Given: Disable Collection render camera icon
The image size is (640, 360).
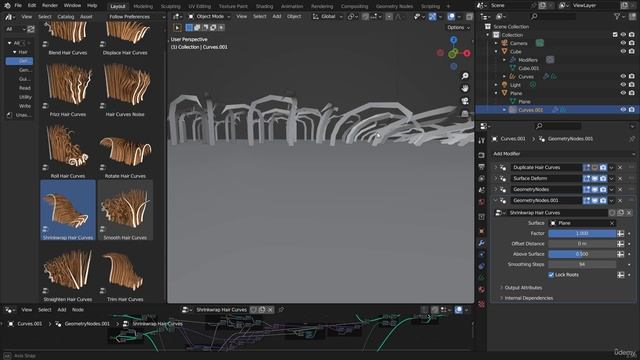Looking at the screenshot, I should (x=631, y=35).
